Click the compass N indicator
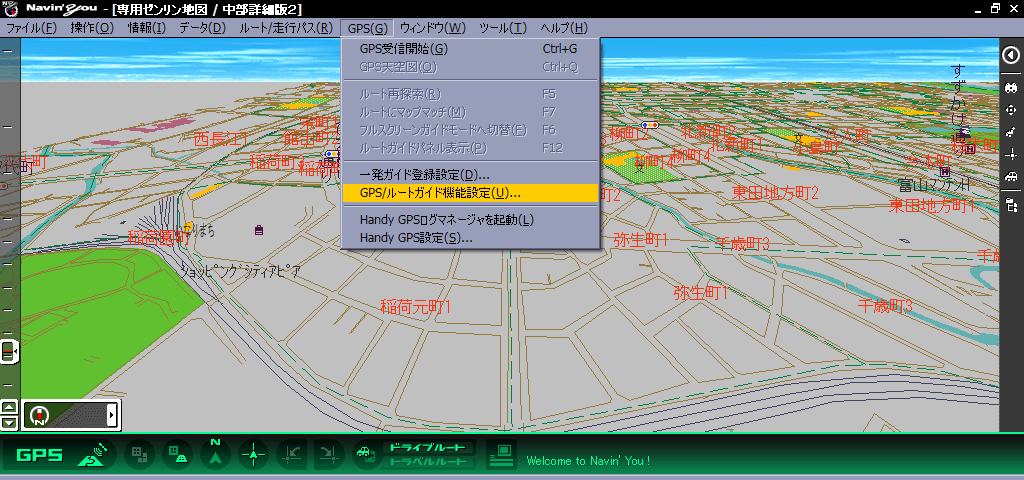This screenshot has height=480, width=1024. (x=40, y=415)
